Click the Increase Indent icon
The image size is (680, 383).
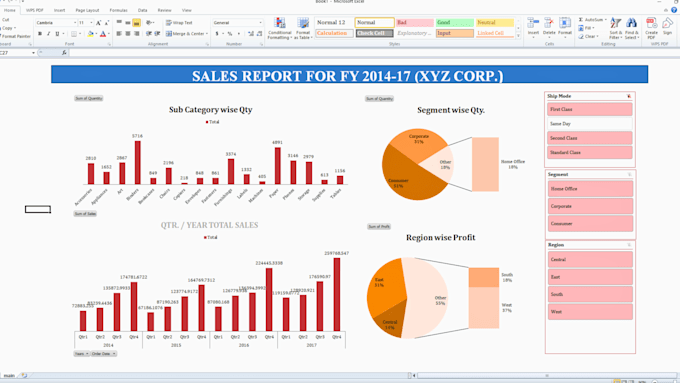[157, 33]
